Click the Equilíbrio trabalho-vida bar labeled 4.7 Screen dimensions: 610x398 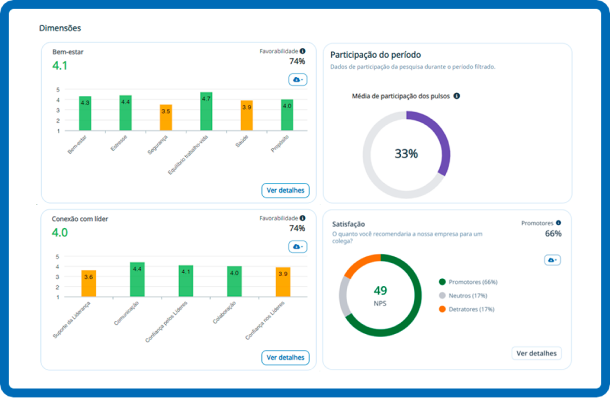(x=206, y=111)
